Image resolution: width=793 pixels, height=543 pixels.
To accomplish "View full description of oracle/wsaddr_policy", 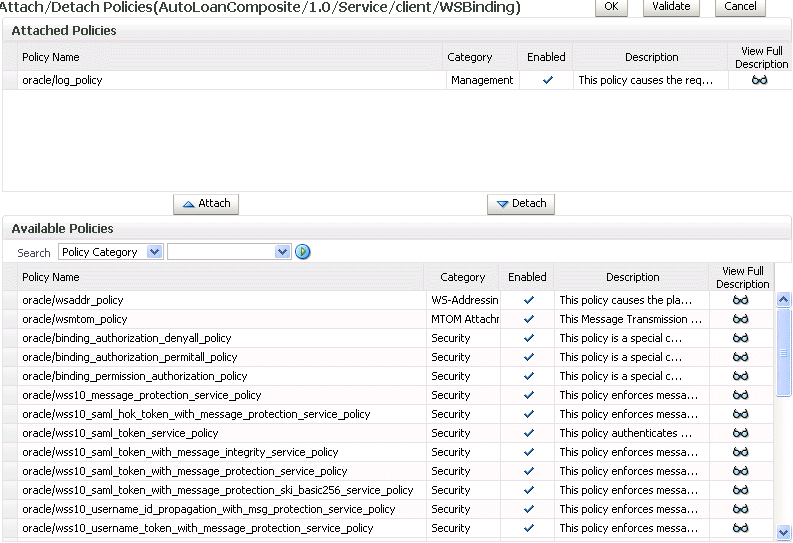I will (x=740, y=300).
